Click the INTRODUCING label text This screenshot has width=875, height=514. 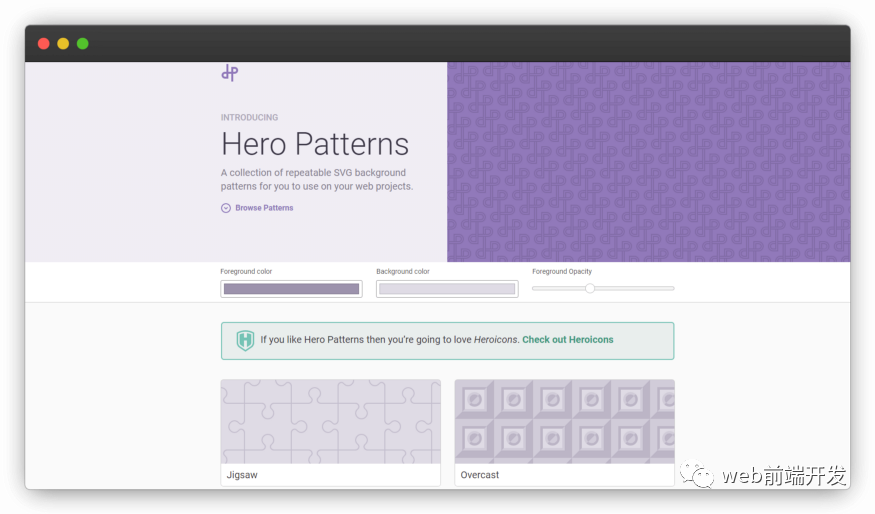click(x=249, y=117)
